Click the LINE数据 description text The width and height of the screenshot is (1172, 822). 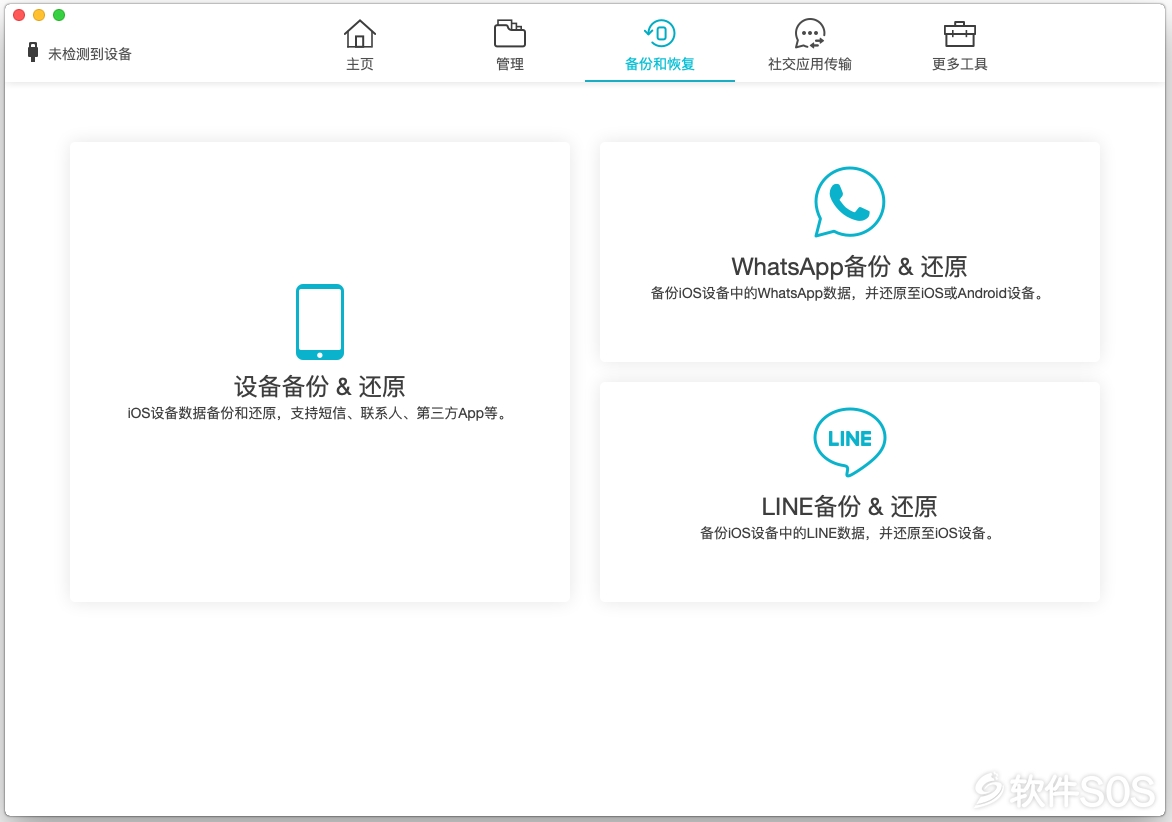click(848, 533)
